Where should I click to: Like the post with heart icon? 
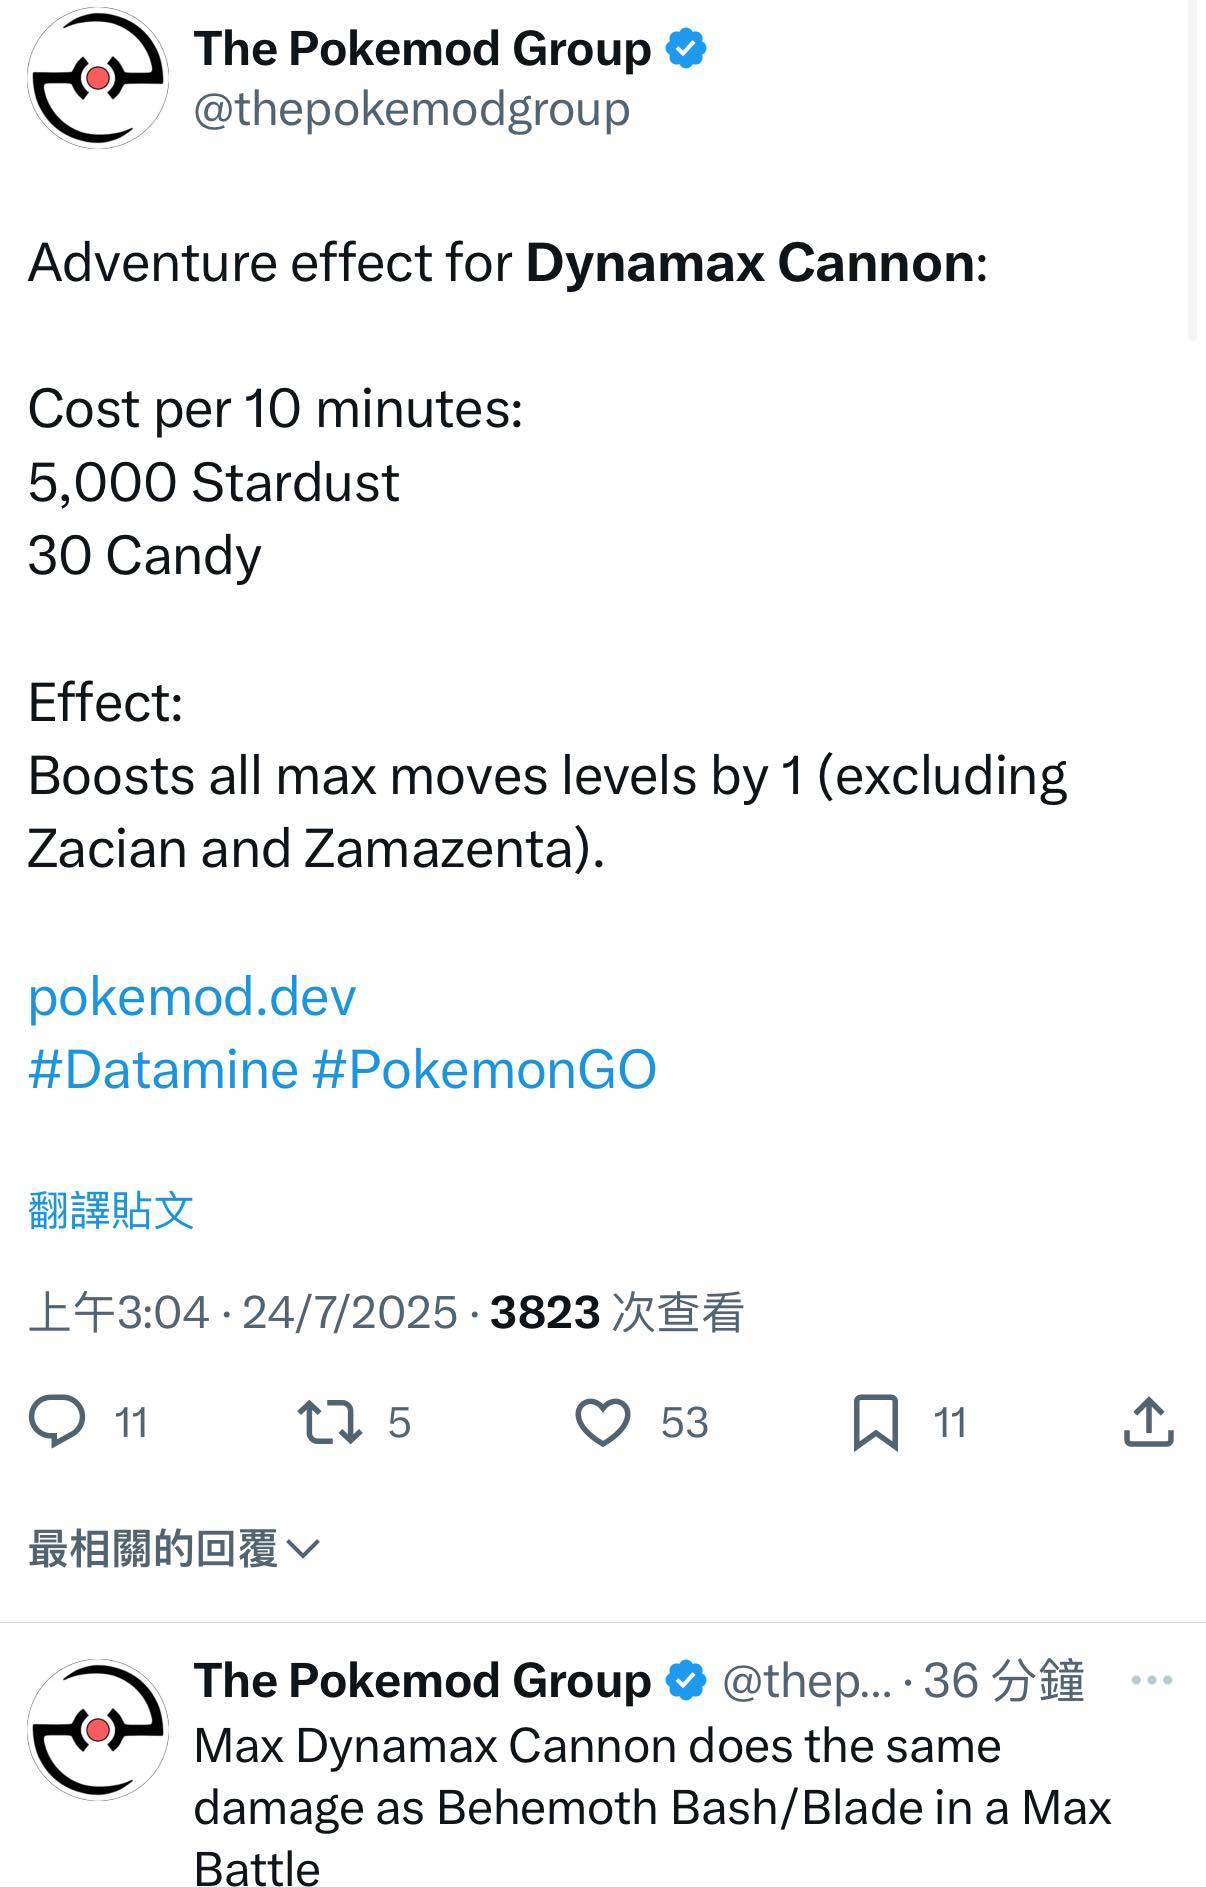(603, 1422)
